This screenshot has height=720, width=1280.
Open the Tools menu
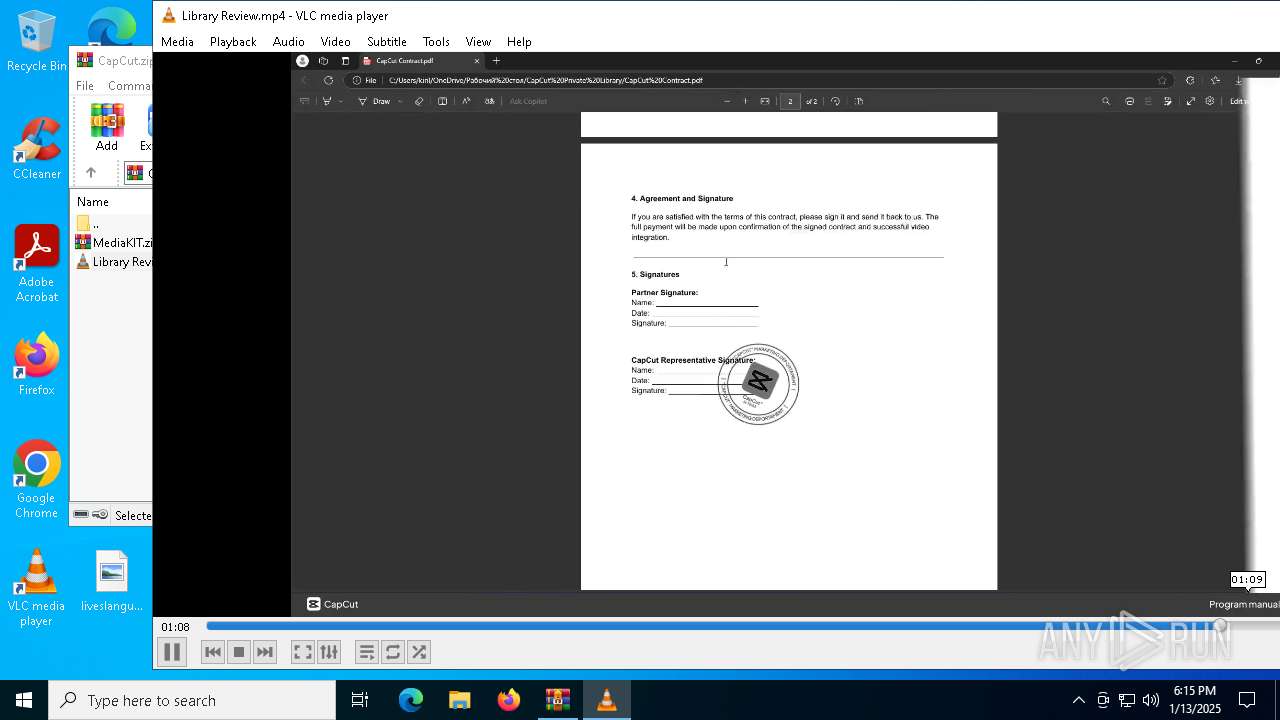click(x=436, y=42)
